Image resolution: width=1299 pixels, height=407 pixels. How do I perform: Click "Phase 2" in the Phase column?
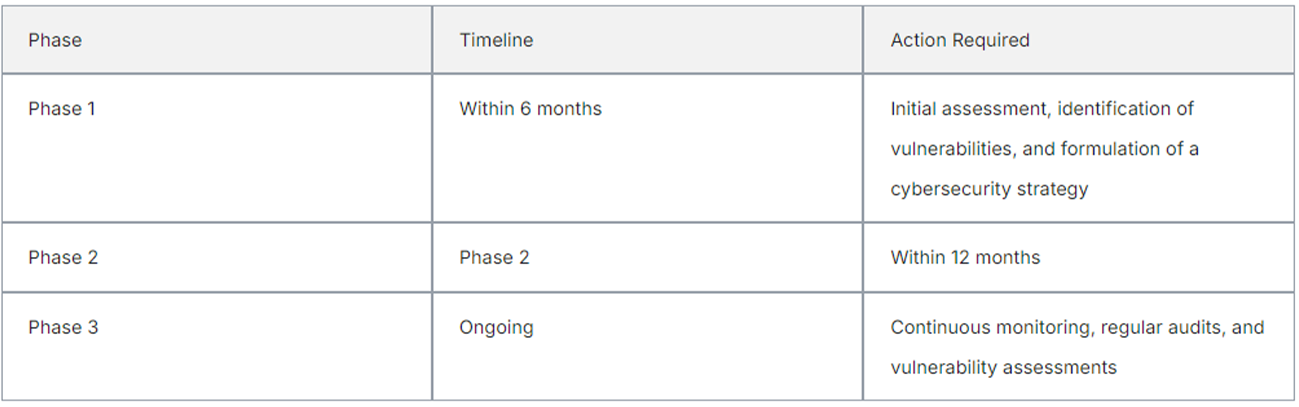[63, 258]
